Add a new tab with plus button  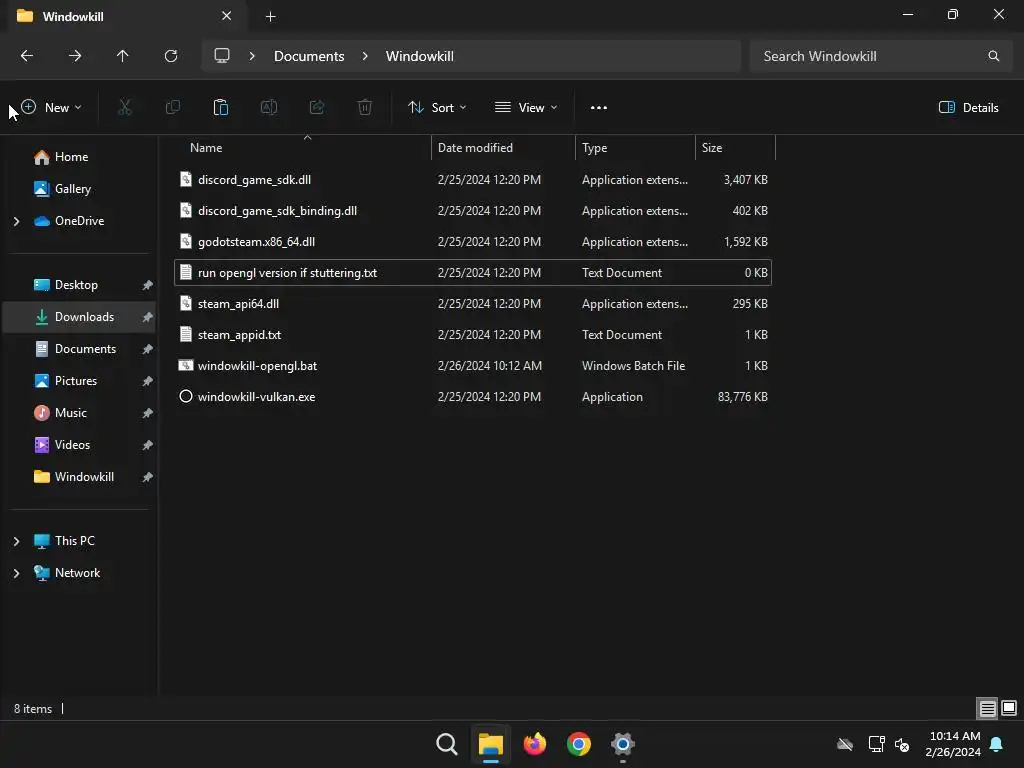[270, 16]
